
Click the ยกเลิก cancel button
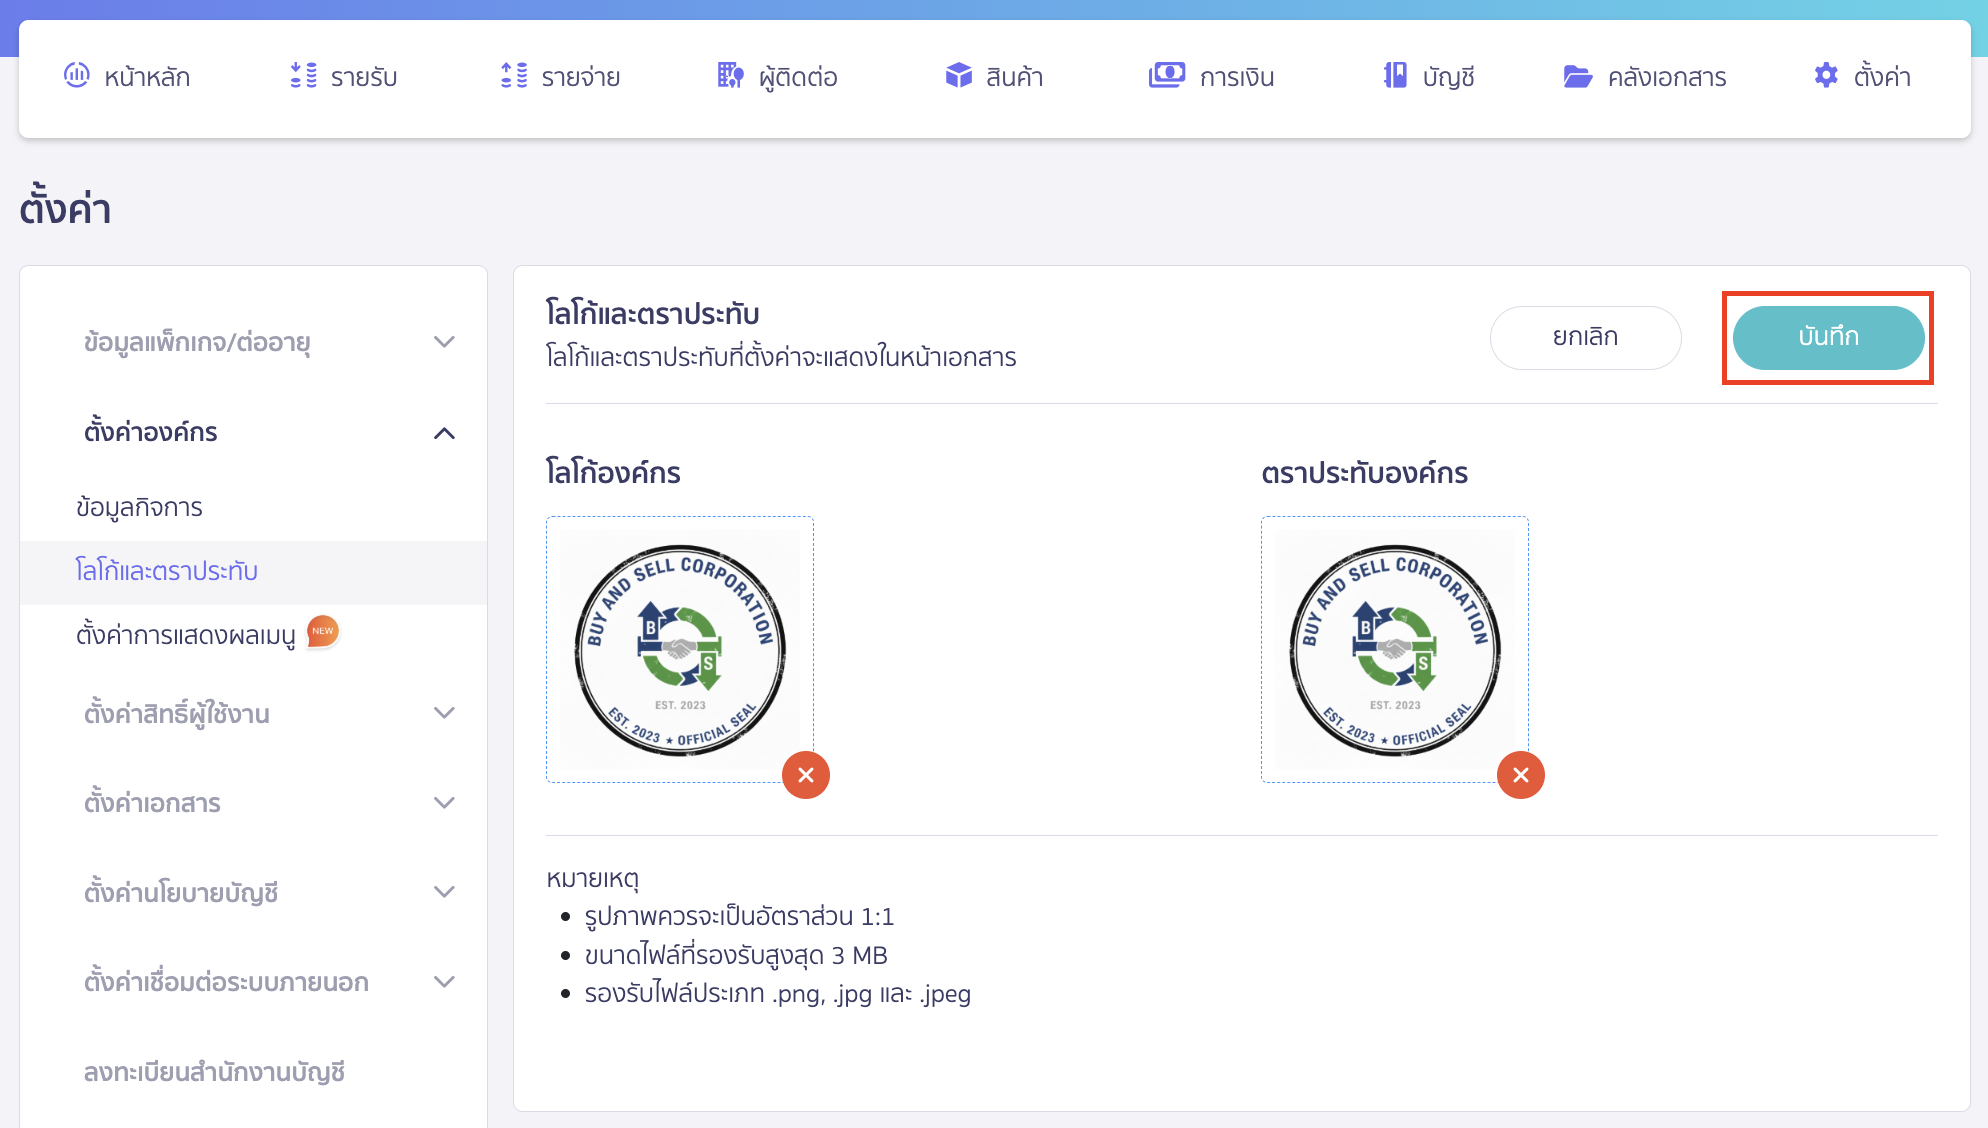[1586, 337]
